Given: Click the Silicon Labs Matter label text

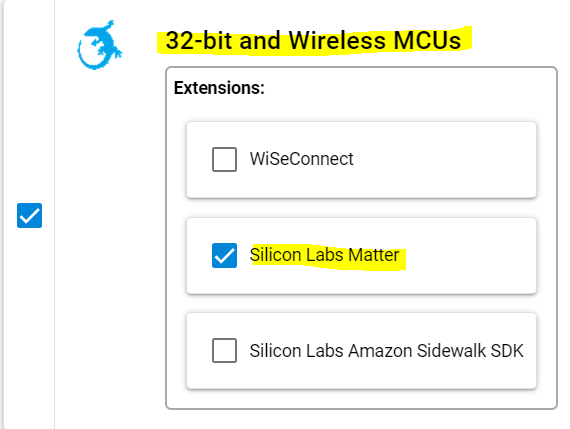Looking at the screenshot, I should point(324,255).
